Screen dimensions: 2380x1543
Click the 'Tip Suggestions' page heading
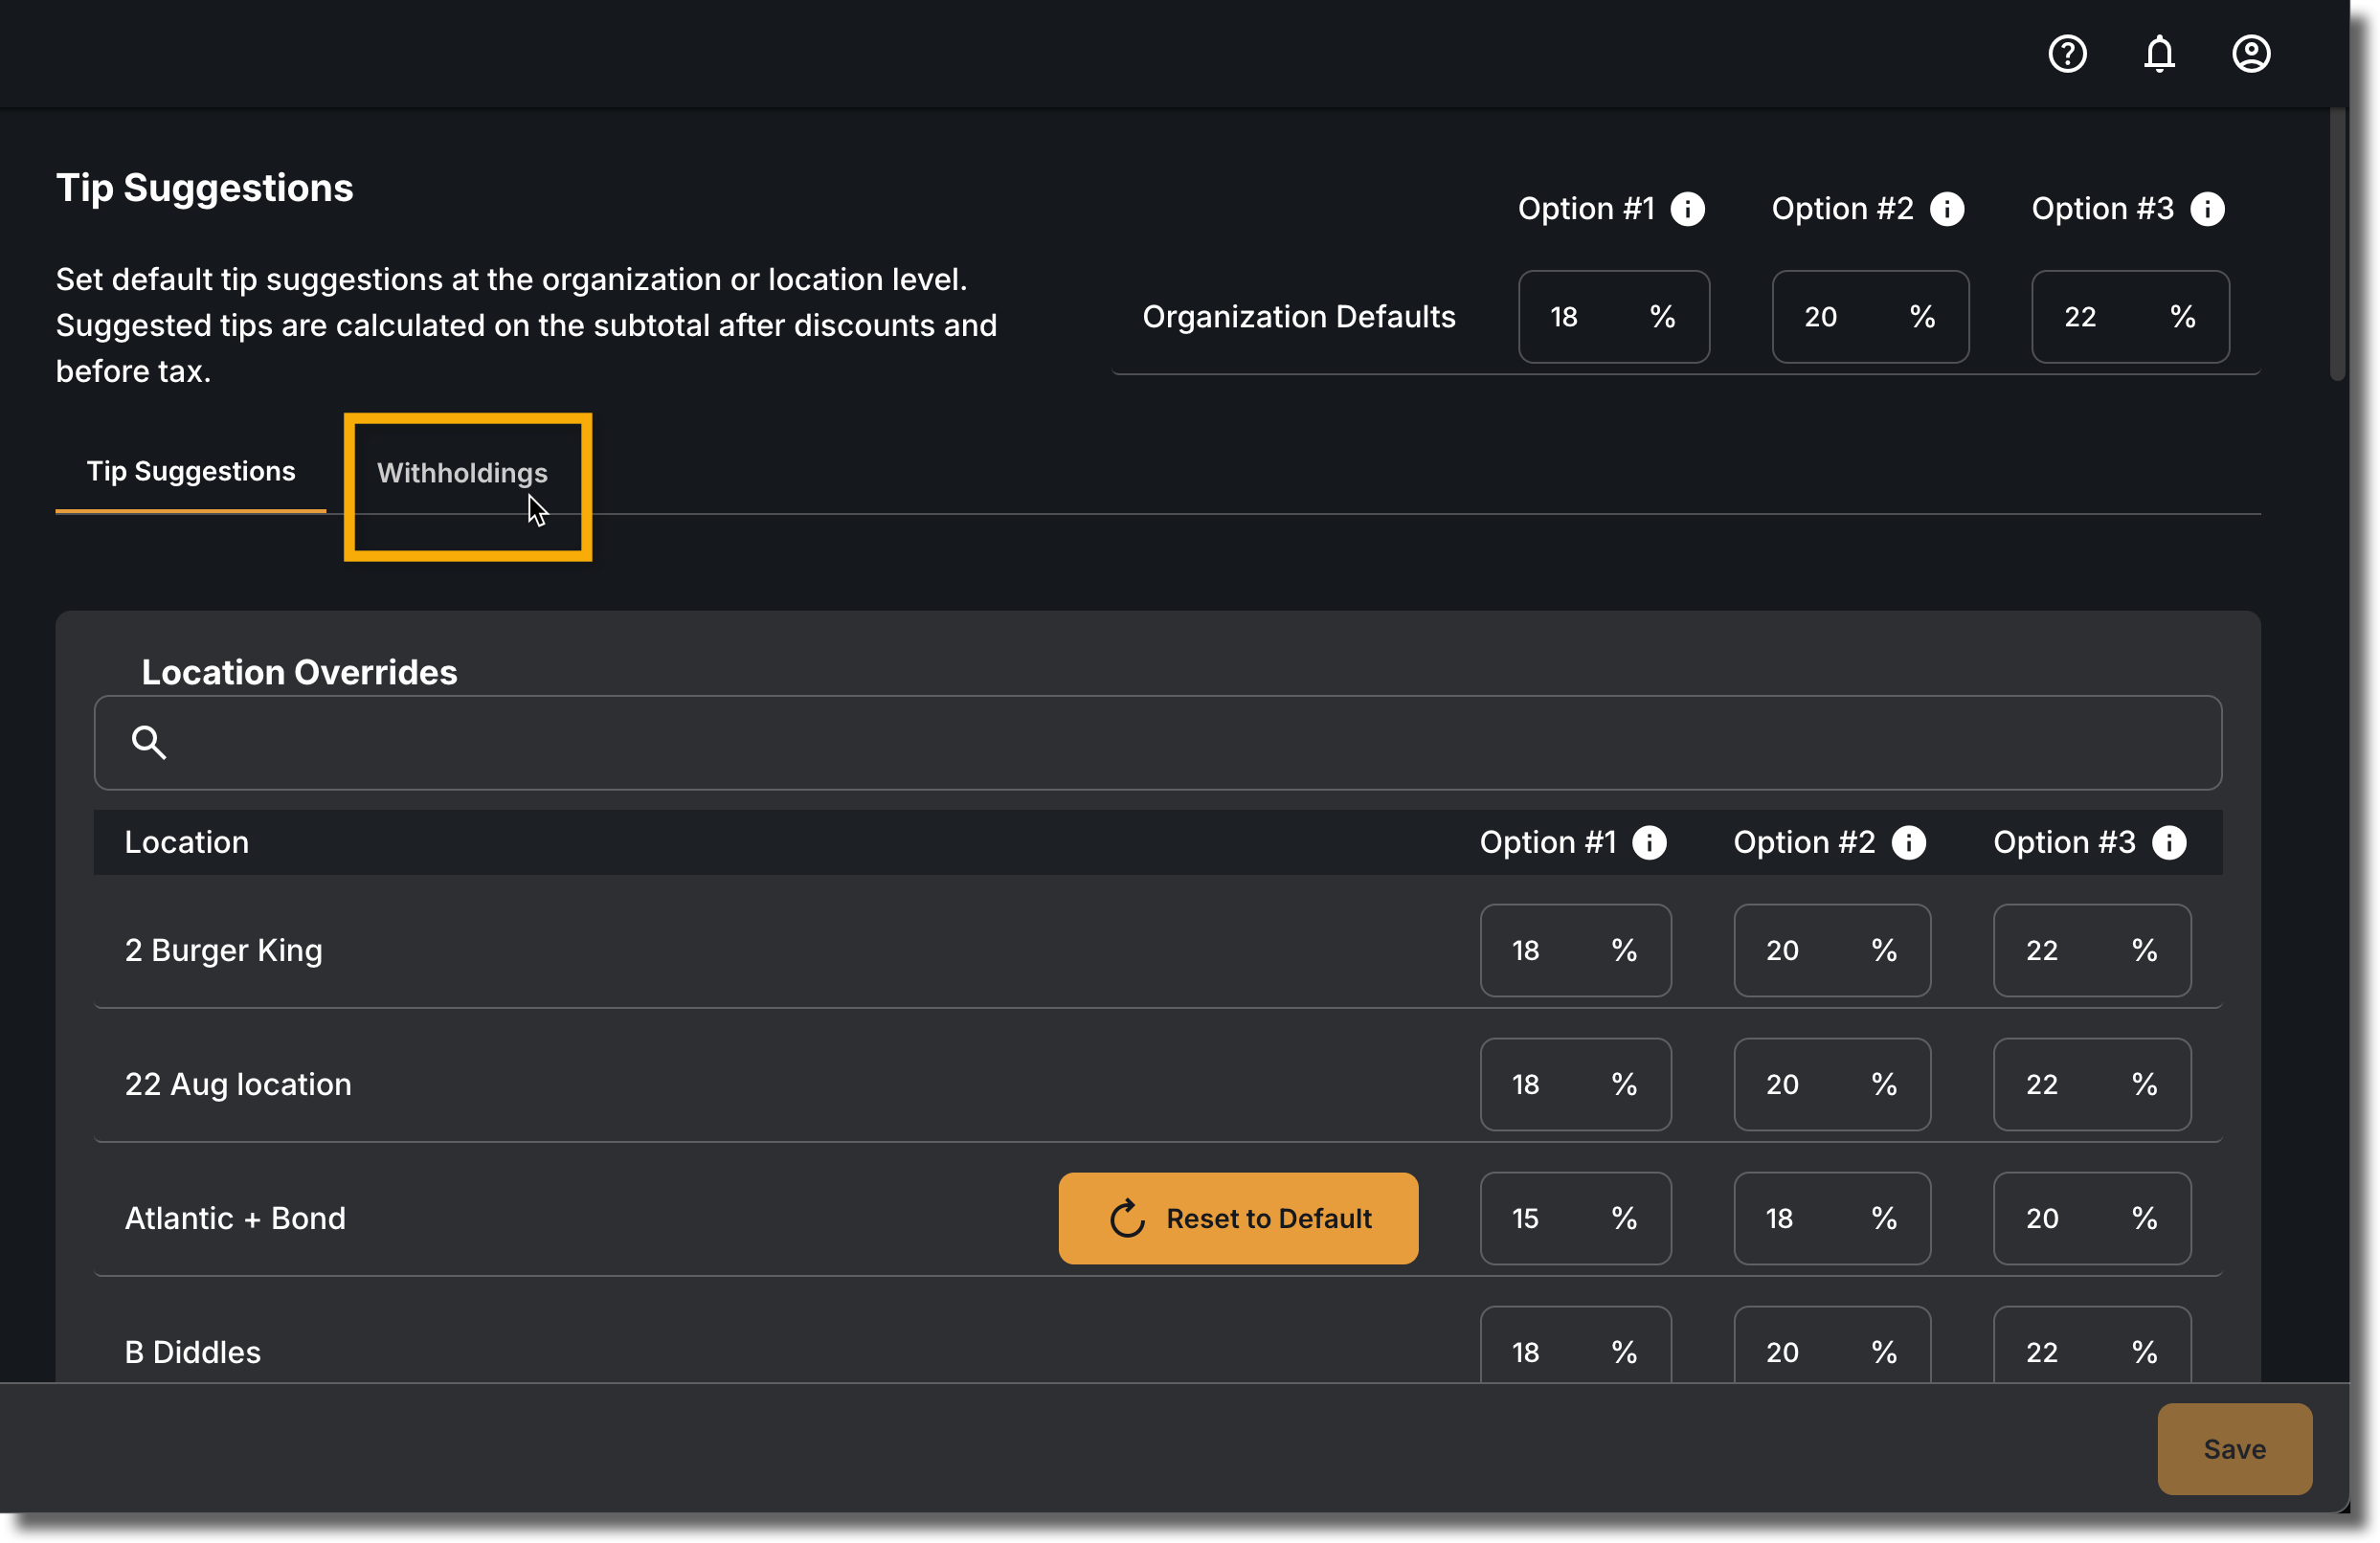point(205,188)
